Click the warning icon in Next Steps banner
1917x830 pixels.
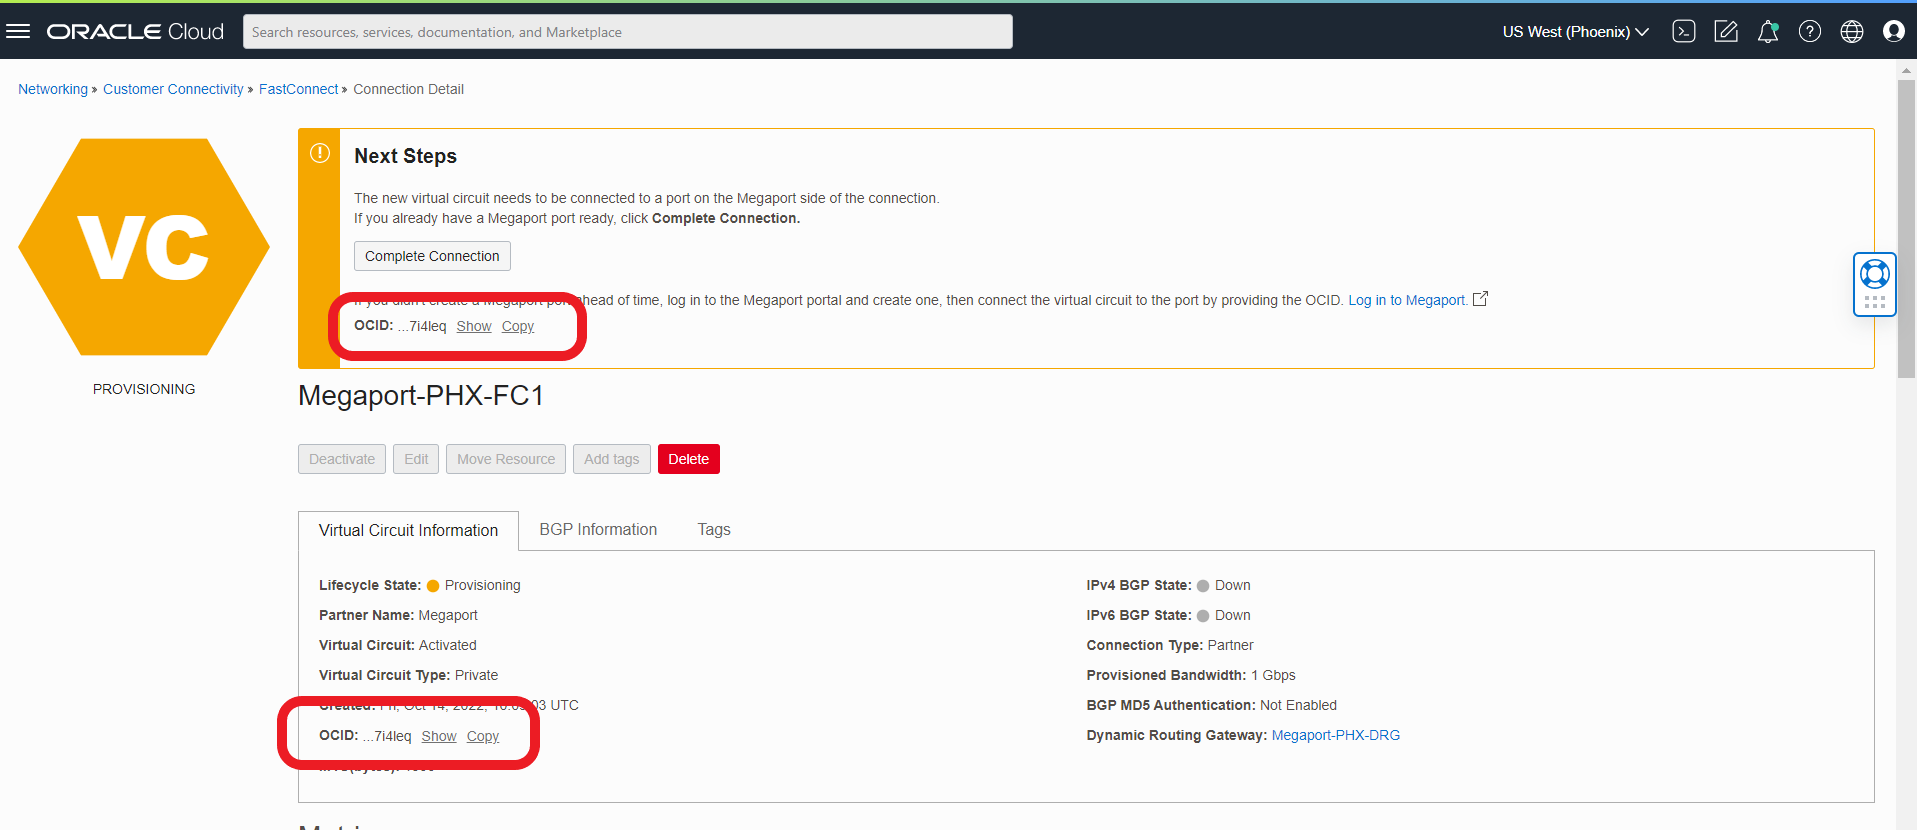pyautogui.click(x=320, y=153)
